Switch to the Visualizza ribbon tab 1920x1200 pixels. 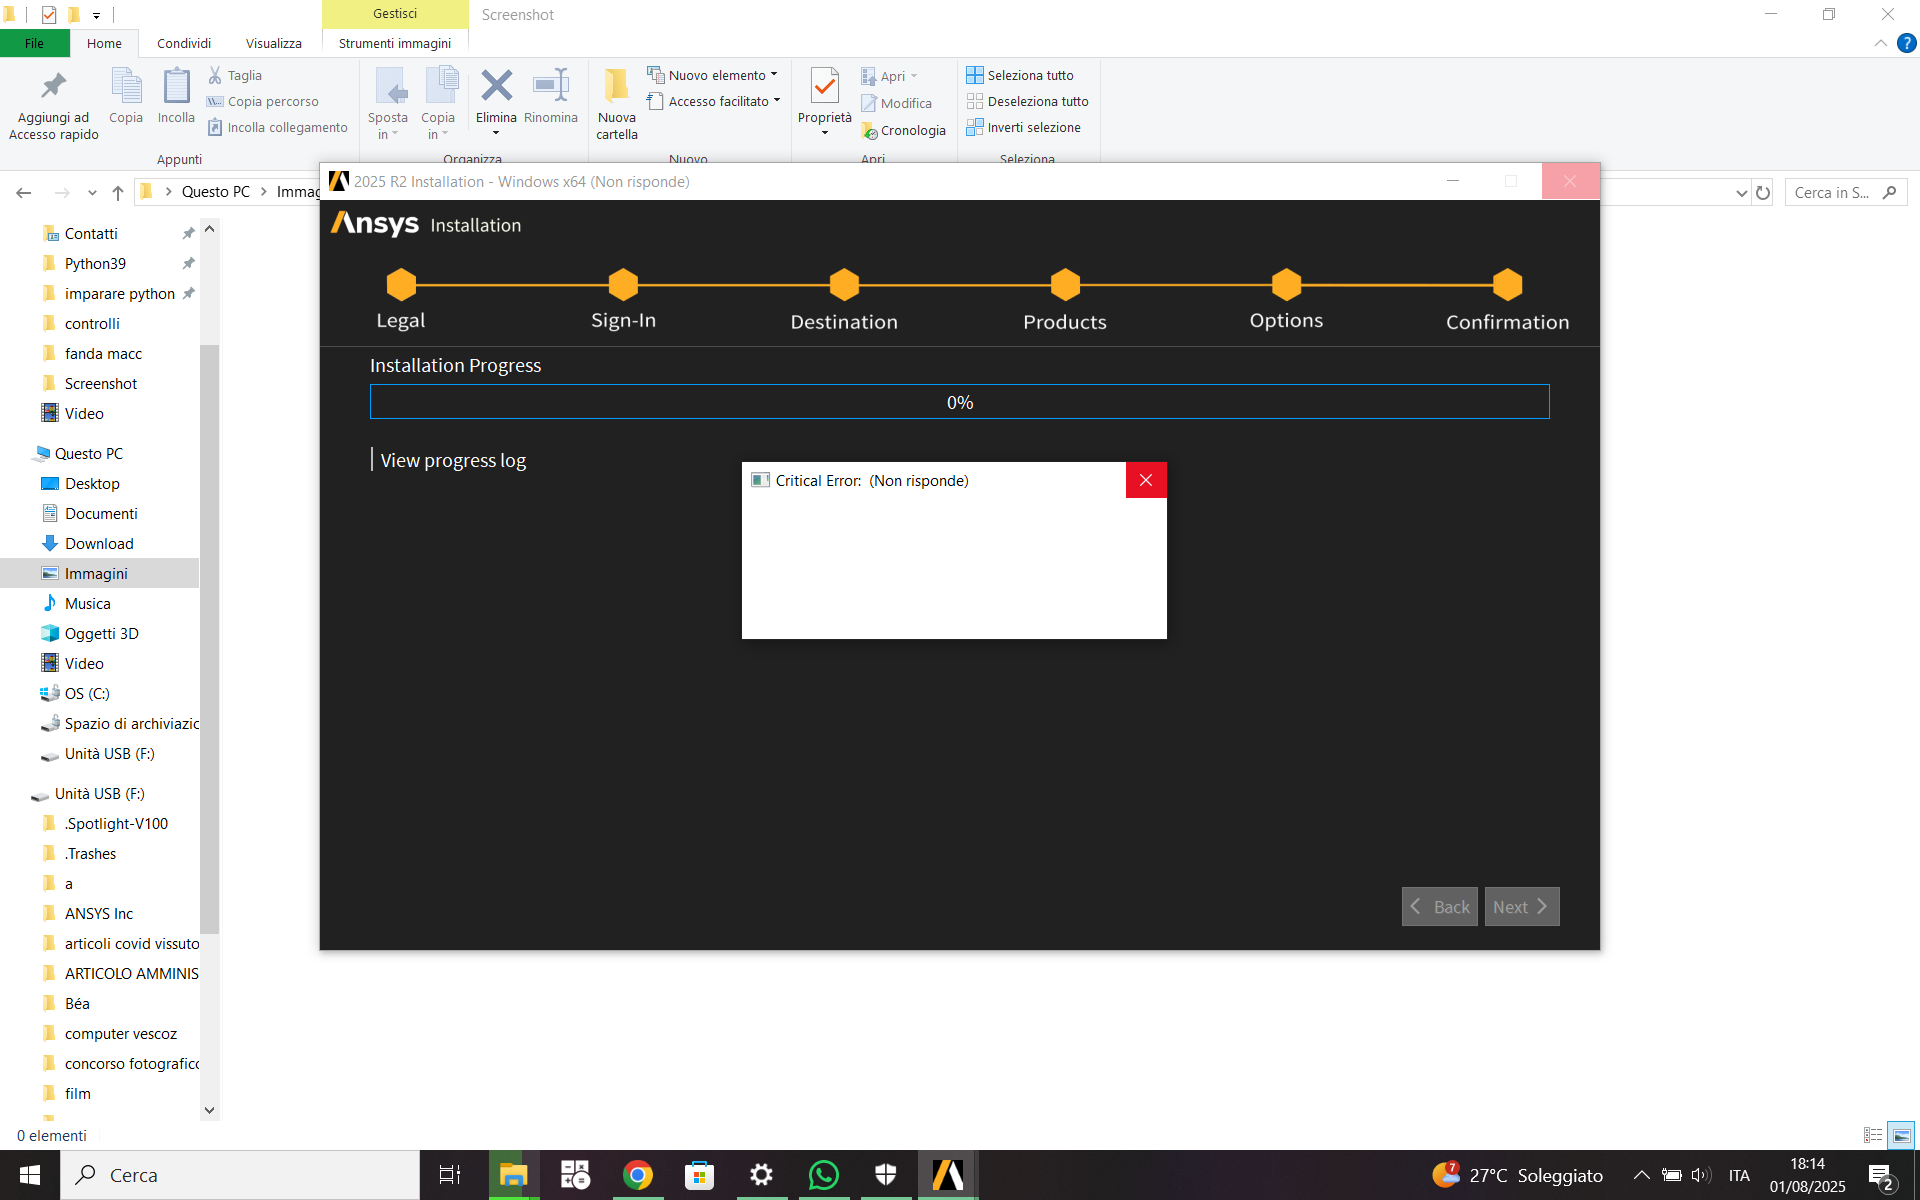[274, 43]
